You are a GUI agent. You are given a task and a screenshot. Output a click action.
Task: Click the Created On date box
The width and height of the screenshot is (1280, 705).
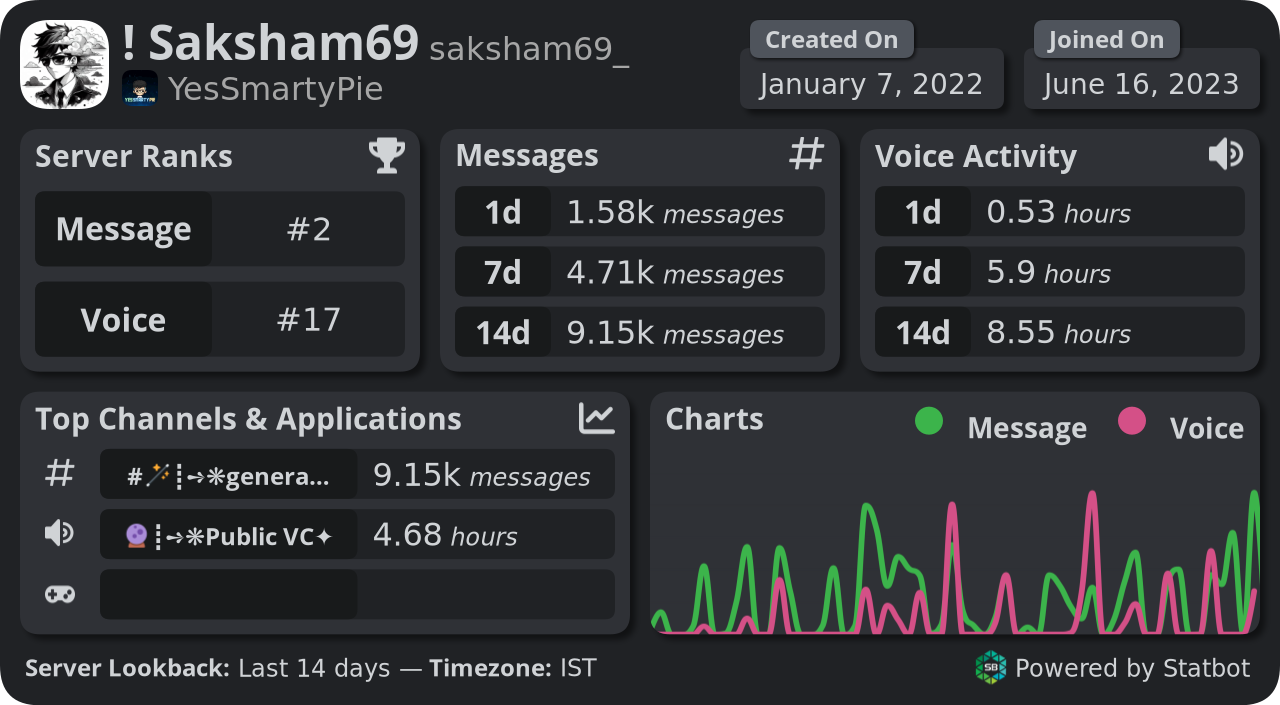(872, 82)
